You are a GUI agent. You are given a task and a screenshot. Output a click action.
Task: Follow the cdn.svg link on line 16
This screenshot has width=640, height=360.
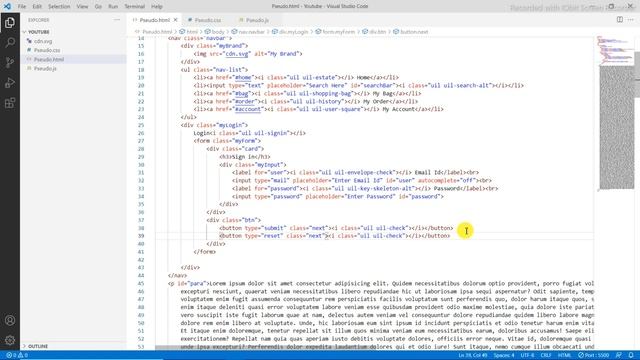pyautogui.click(x=237, y=53)
